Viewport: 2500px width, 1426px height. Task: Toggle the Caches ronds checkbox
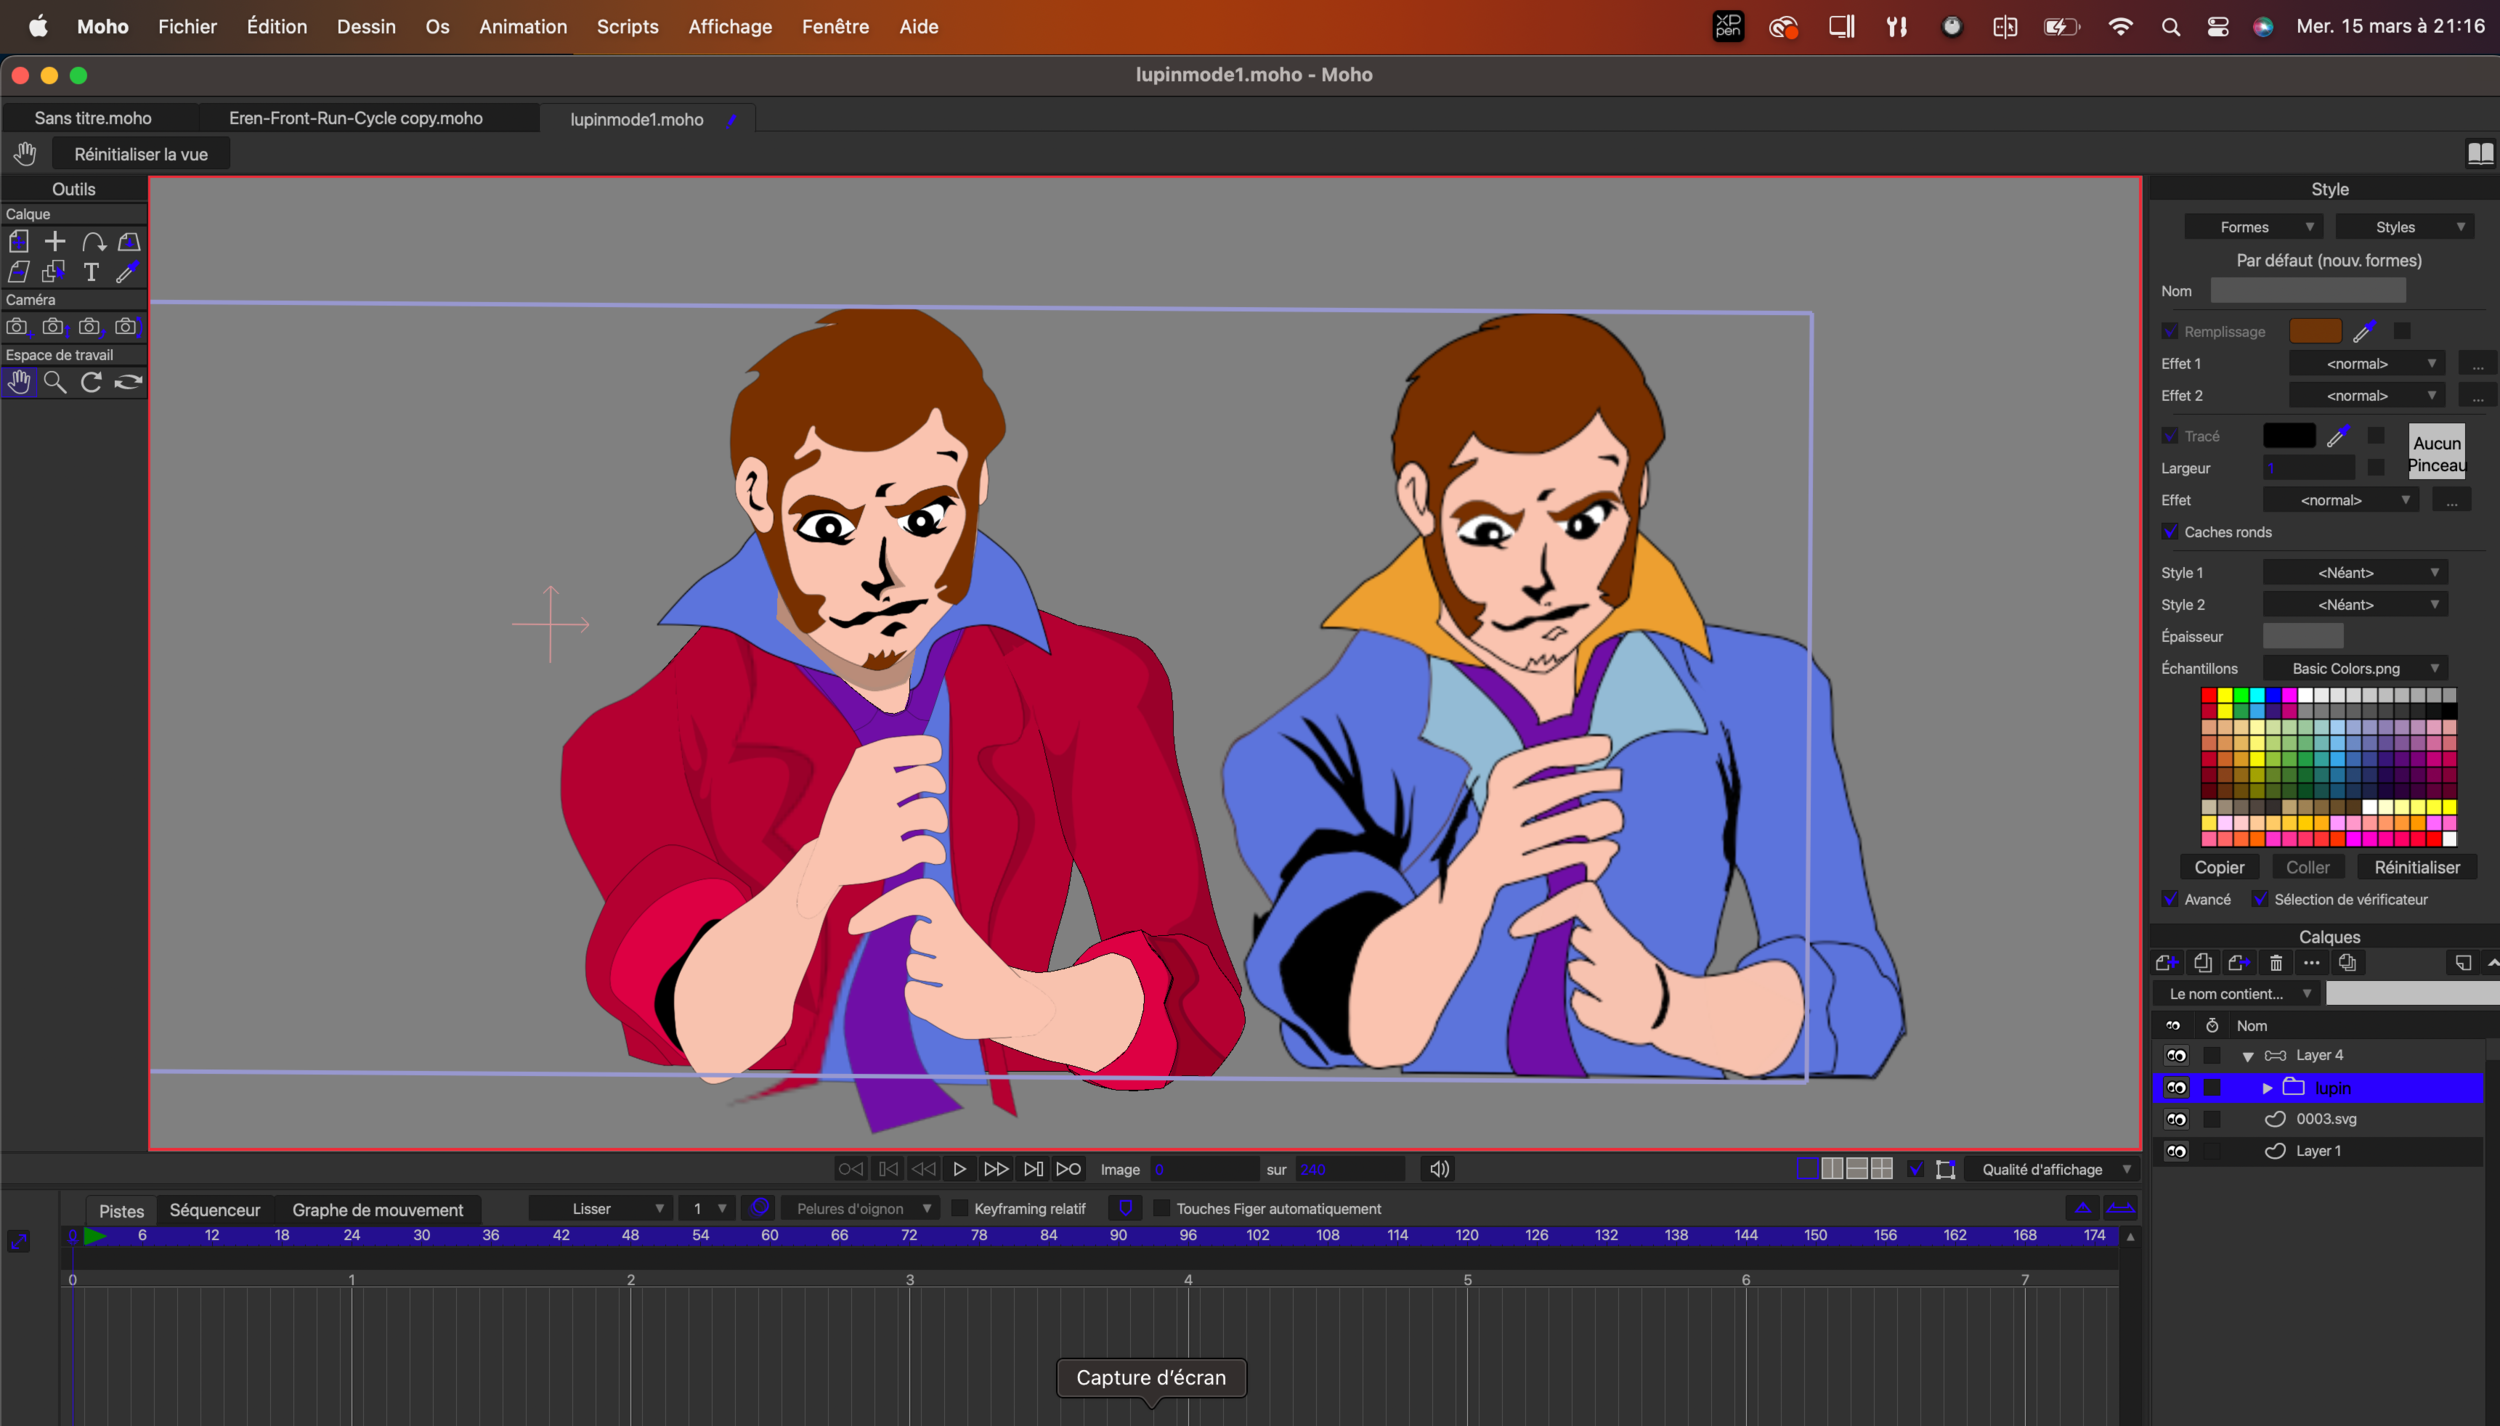pos(2170,532)
